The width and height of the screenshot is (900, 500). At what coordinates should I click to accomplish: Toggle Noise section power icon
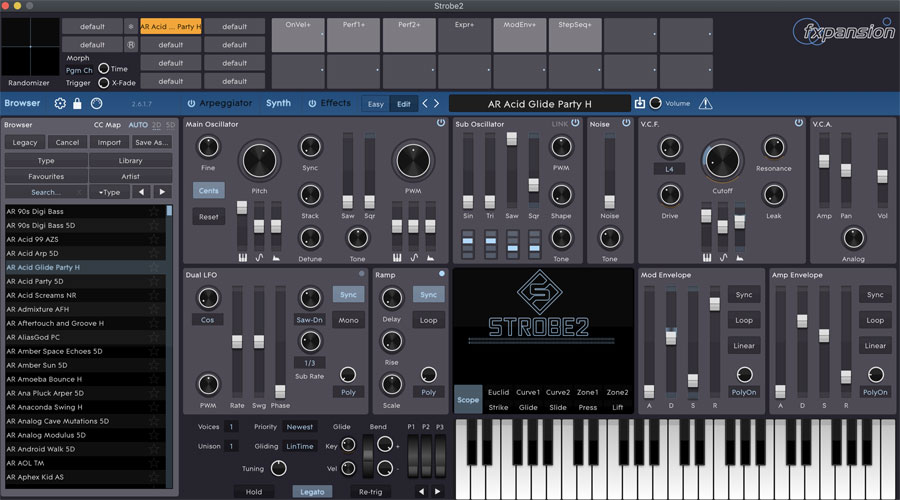coord(626,123)
